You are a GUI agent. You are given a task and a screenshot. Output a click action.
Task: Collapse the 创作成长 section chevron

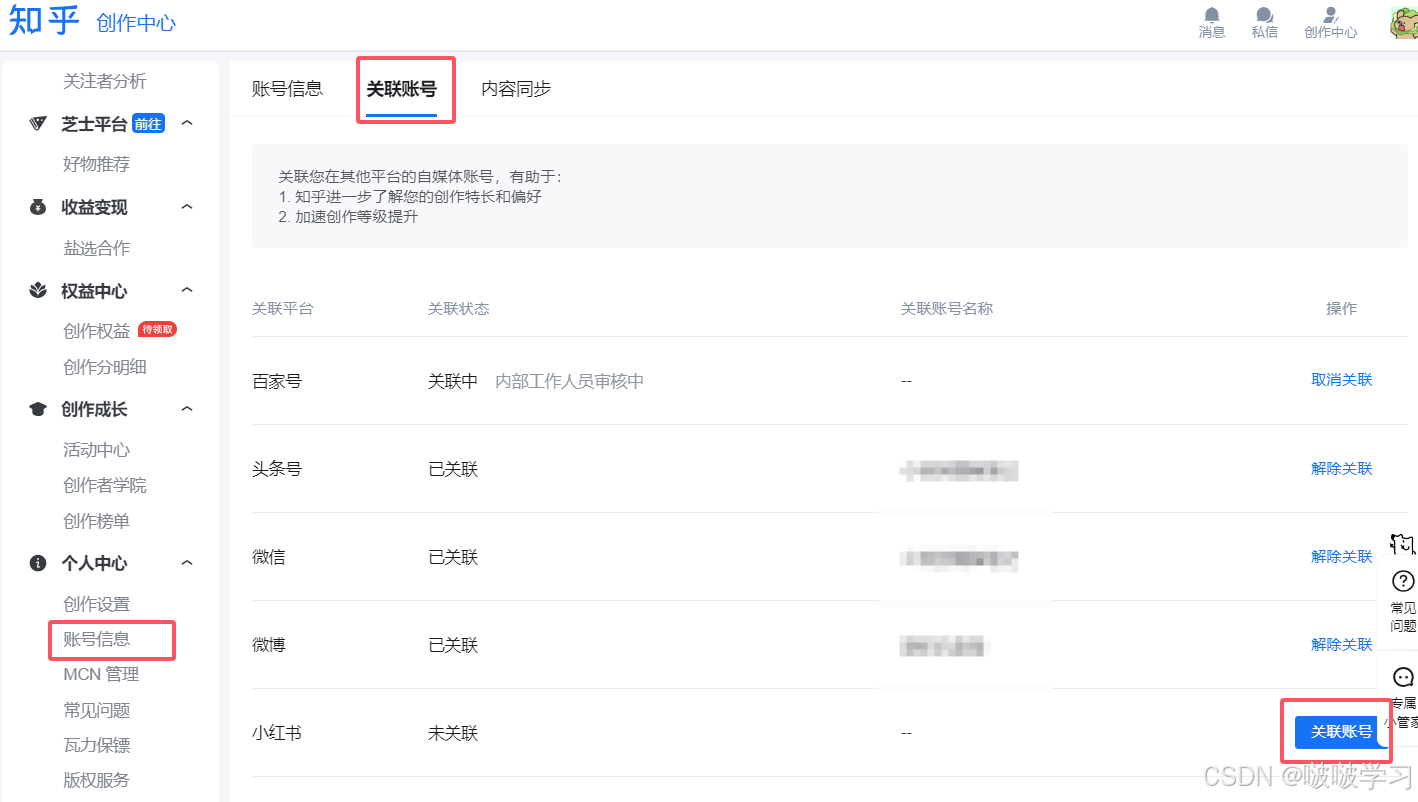click(186, 409)
